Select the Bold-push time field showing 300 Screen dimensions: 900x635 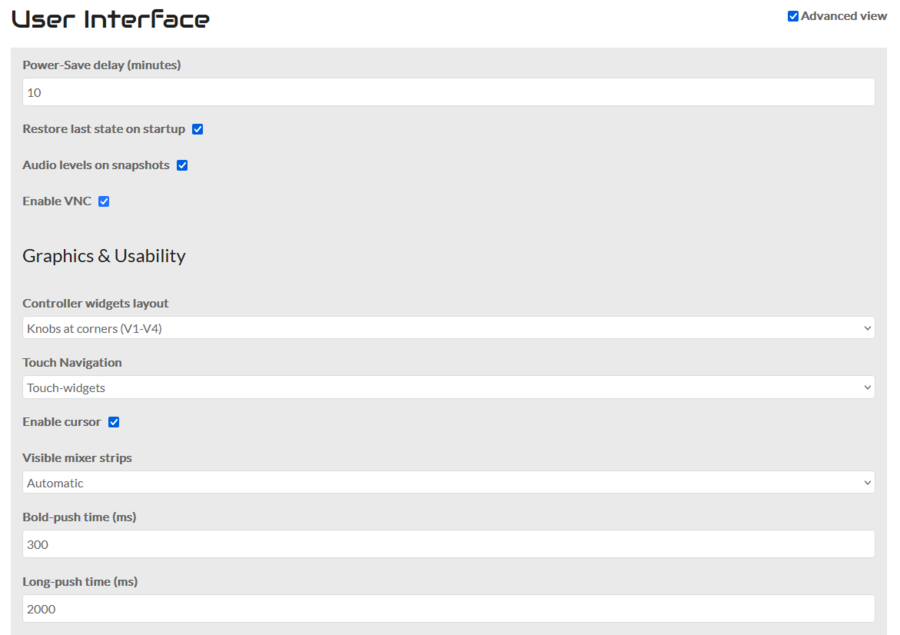[x=448, y=544]
